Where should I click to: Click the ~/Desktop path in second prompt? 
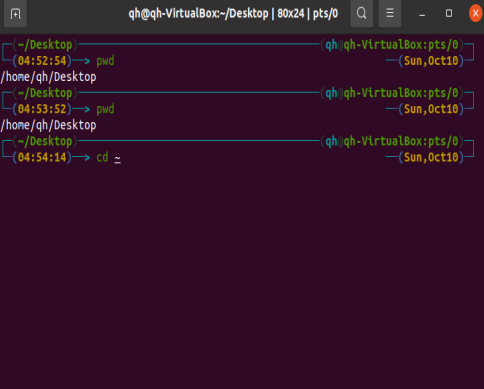[x=45, y=93]
